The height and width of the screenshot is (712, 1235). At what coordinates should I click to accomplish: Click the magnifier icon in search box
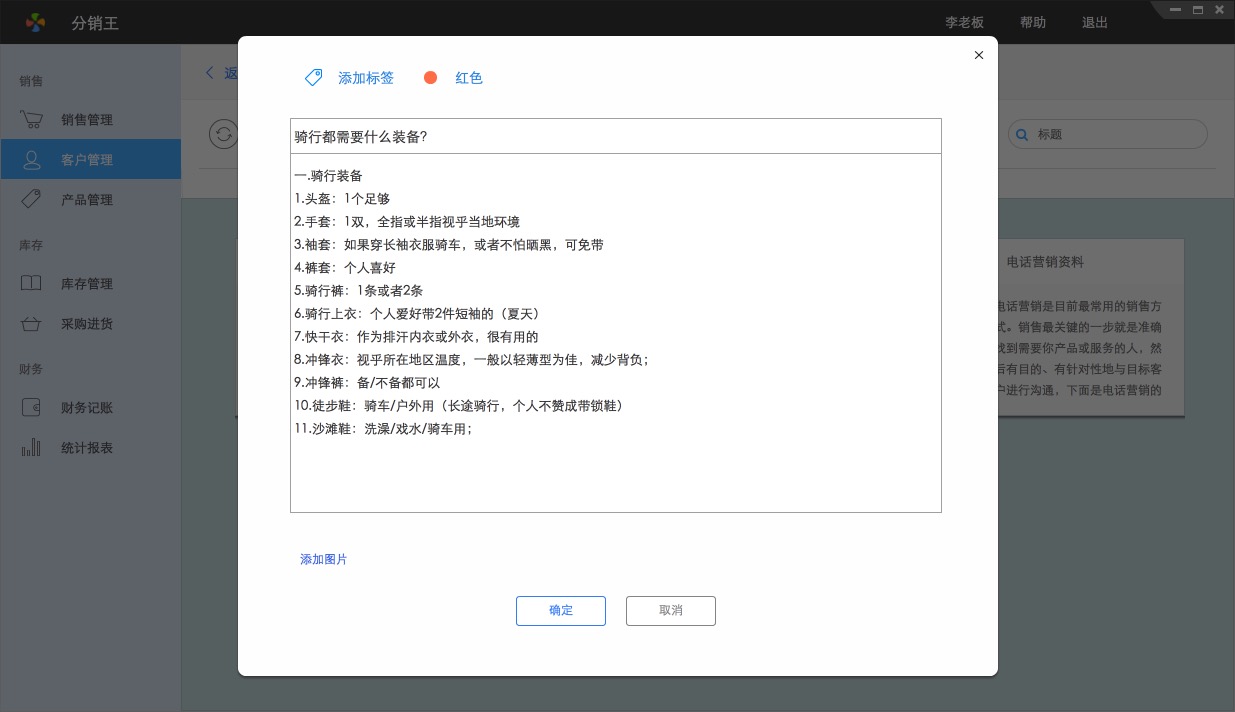[1022, 135]
